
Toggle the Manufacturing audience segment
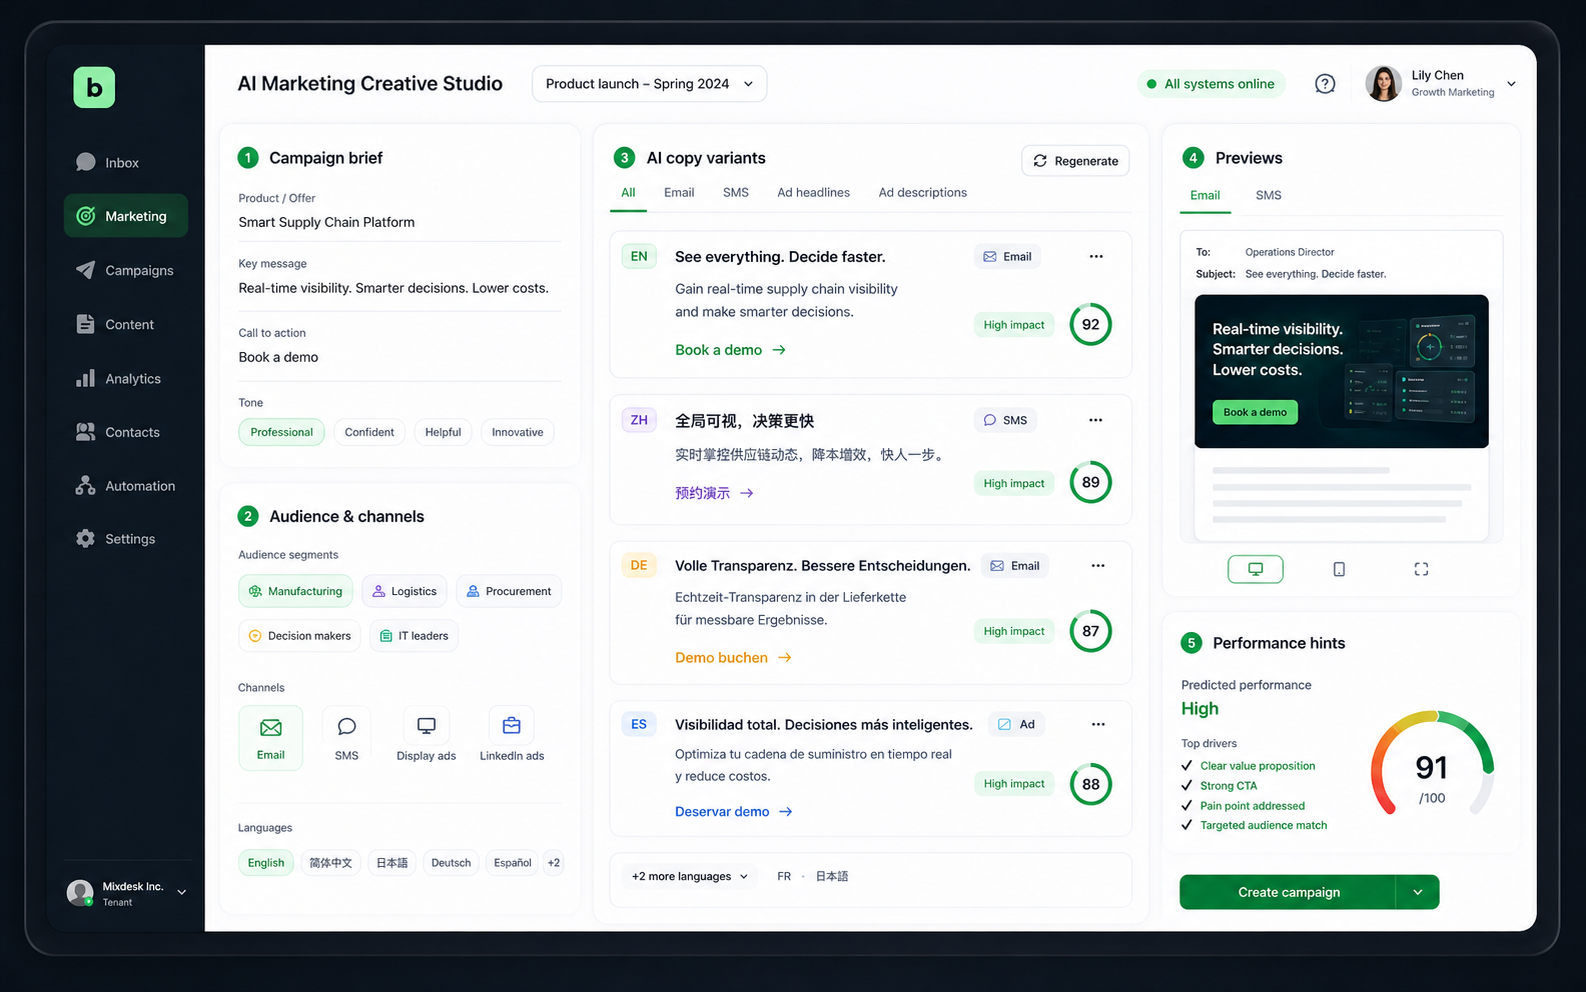[x=295, y=591]
